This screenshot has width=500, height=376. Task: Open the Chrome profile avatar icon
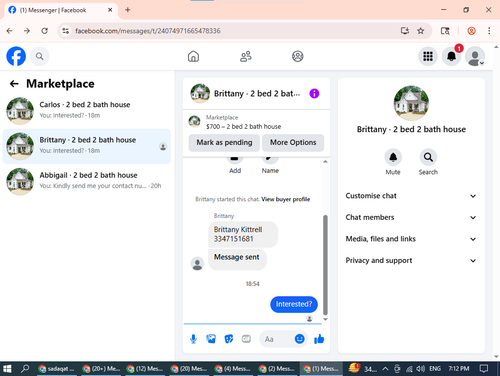click(471, 31)
